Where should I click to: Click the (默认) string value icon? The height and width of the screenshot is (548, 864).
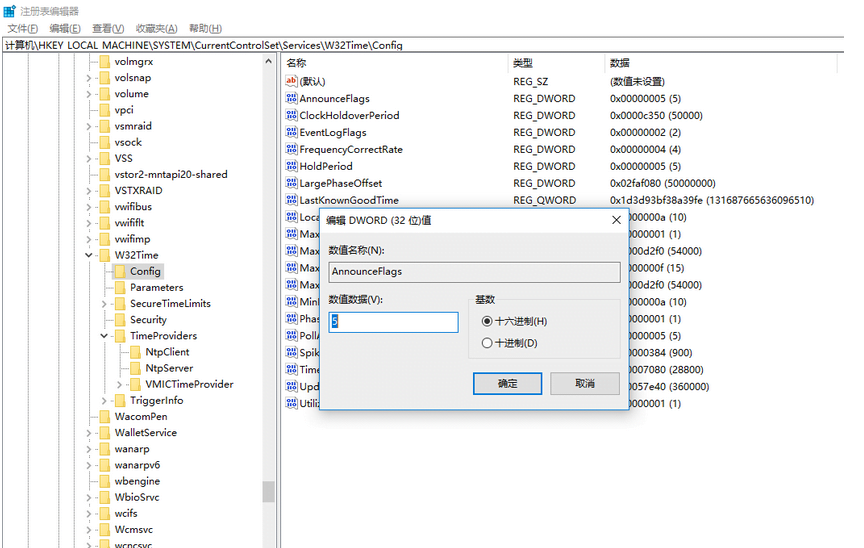click(291, 82)
